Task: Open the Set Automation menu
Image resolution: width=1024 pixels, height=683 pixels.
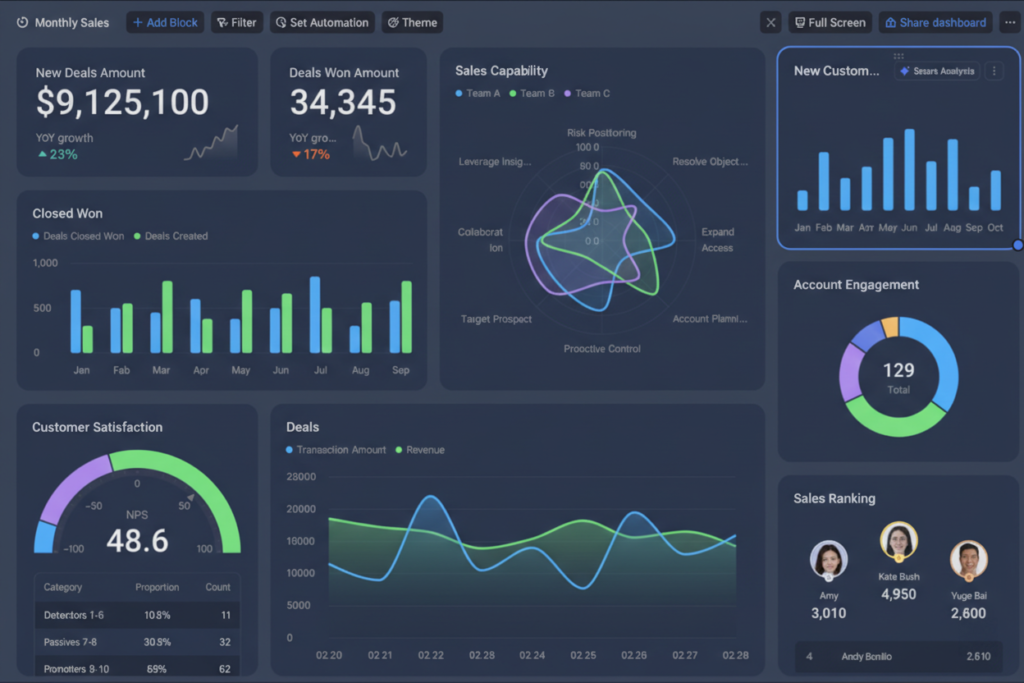Action: click(322, 22)
